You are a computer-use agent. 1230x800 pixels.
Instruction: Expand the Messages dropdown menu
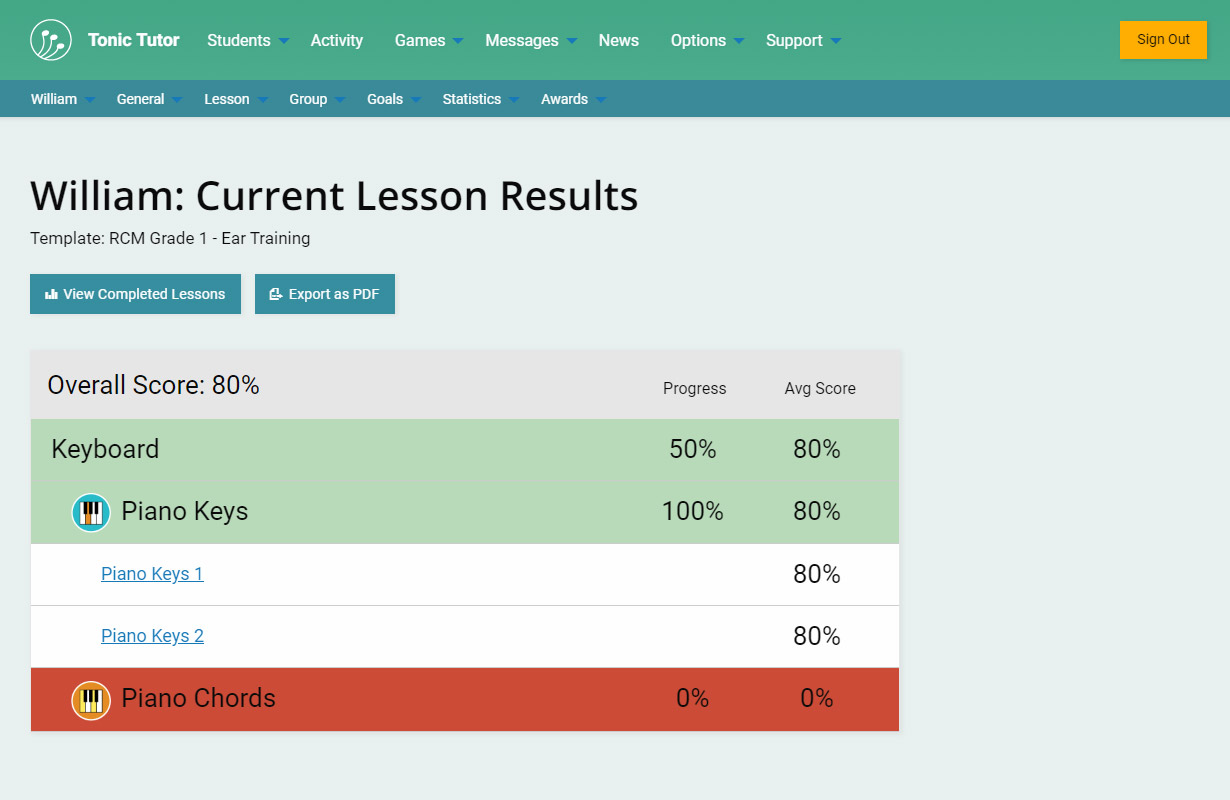click(x=530, y=41)
